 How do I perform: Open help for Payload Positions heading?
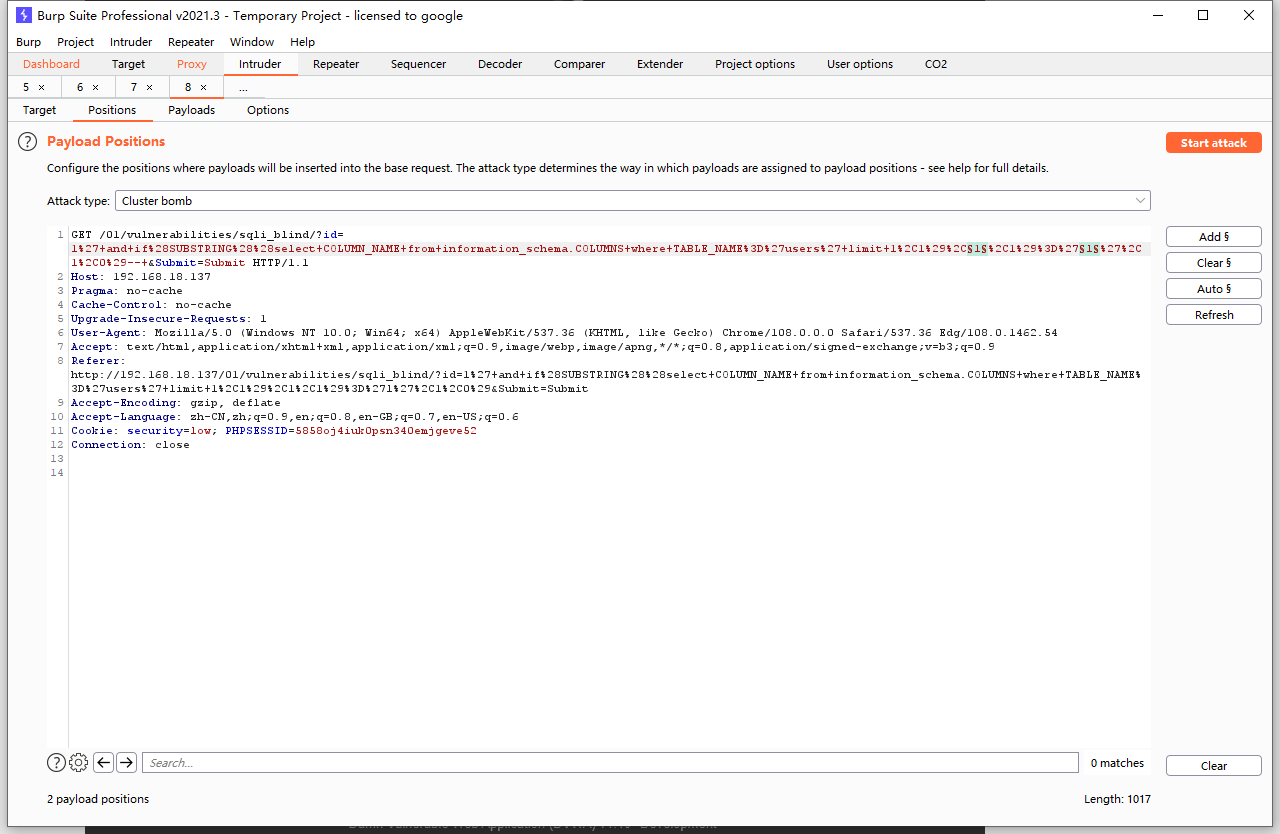(x=28, y=142)
